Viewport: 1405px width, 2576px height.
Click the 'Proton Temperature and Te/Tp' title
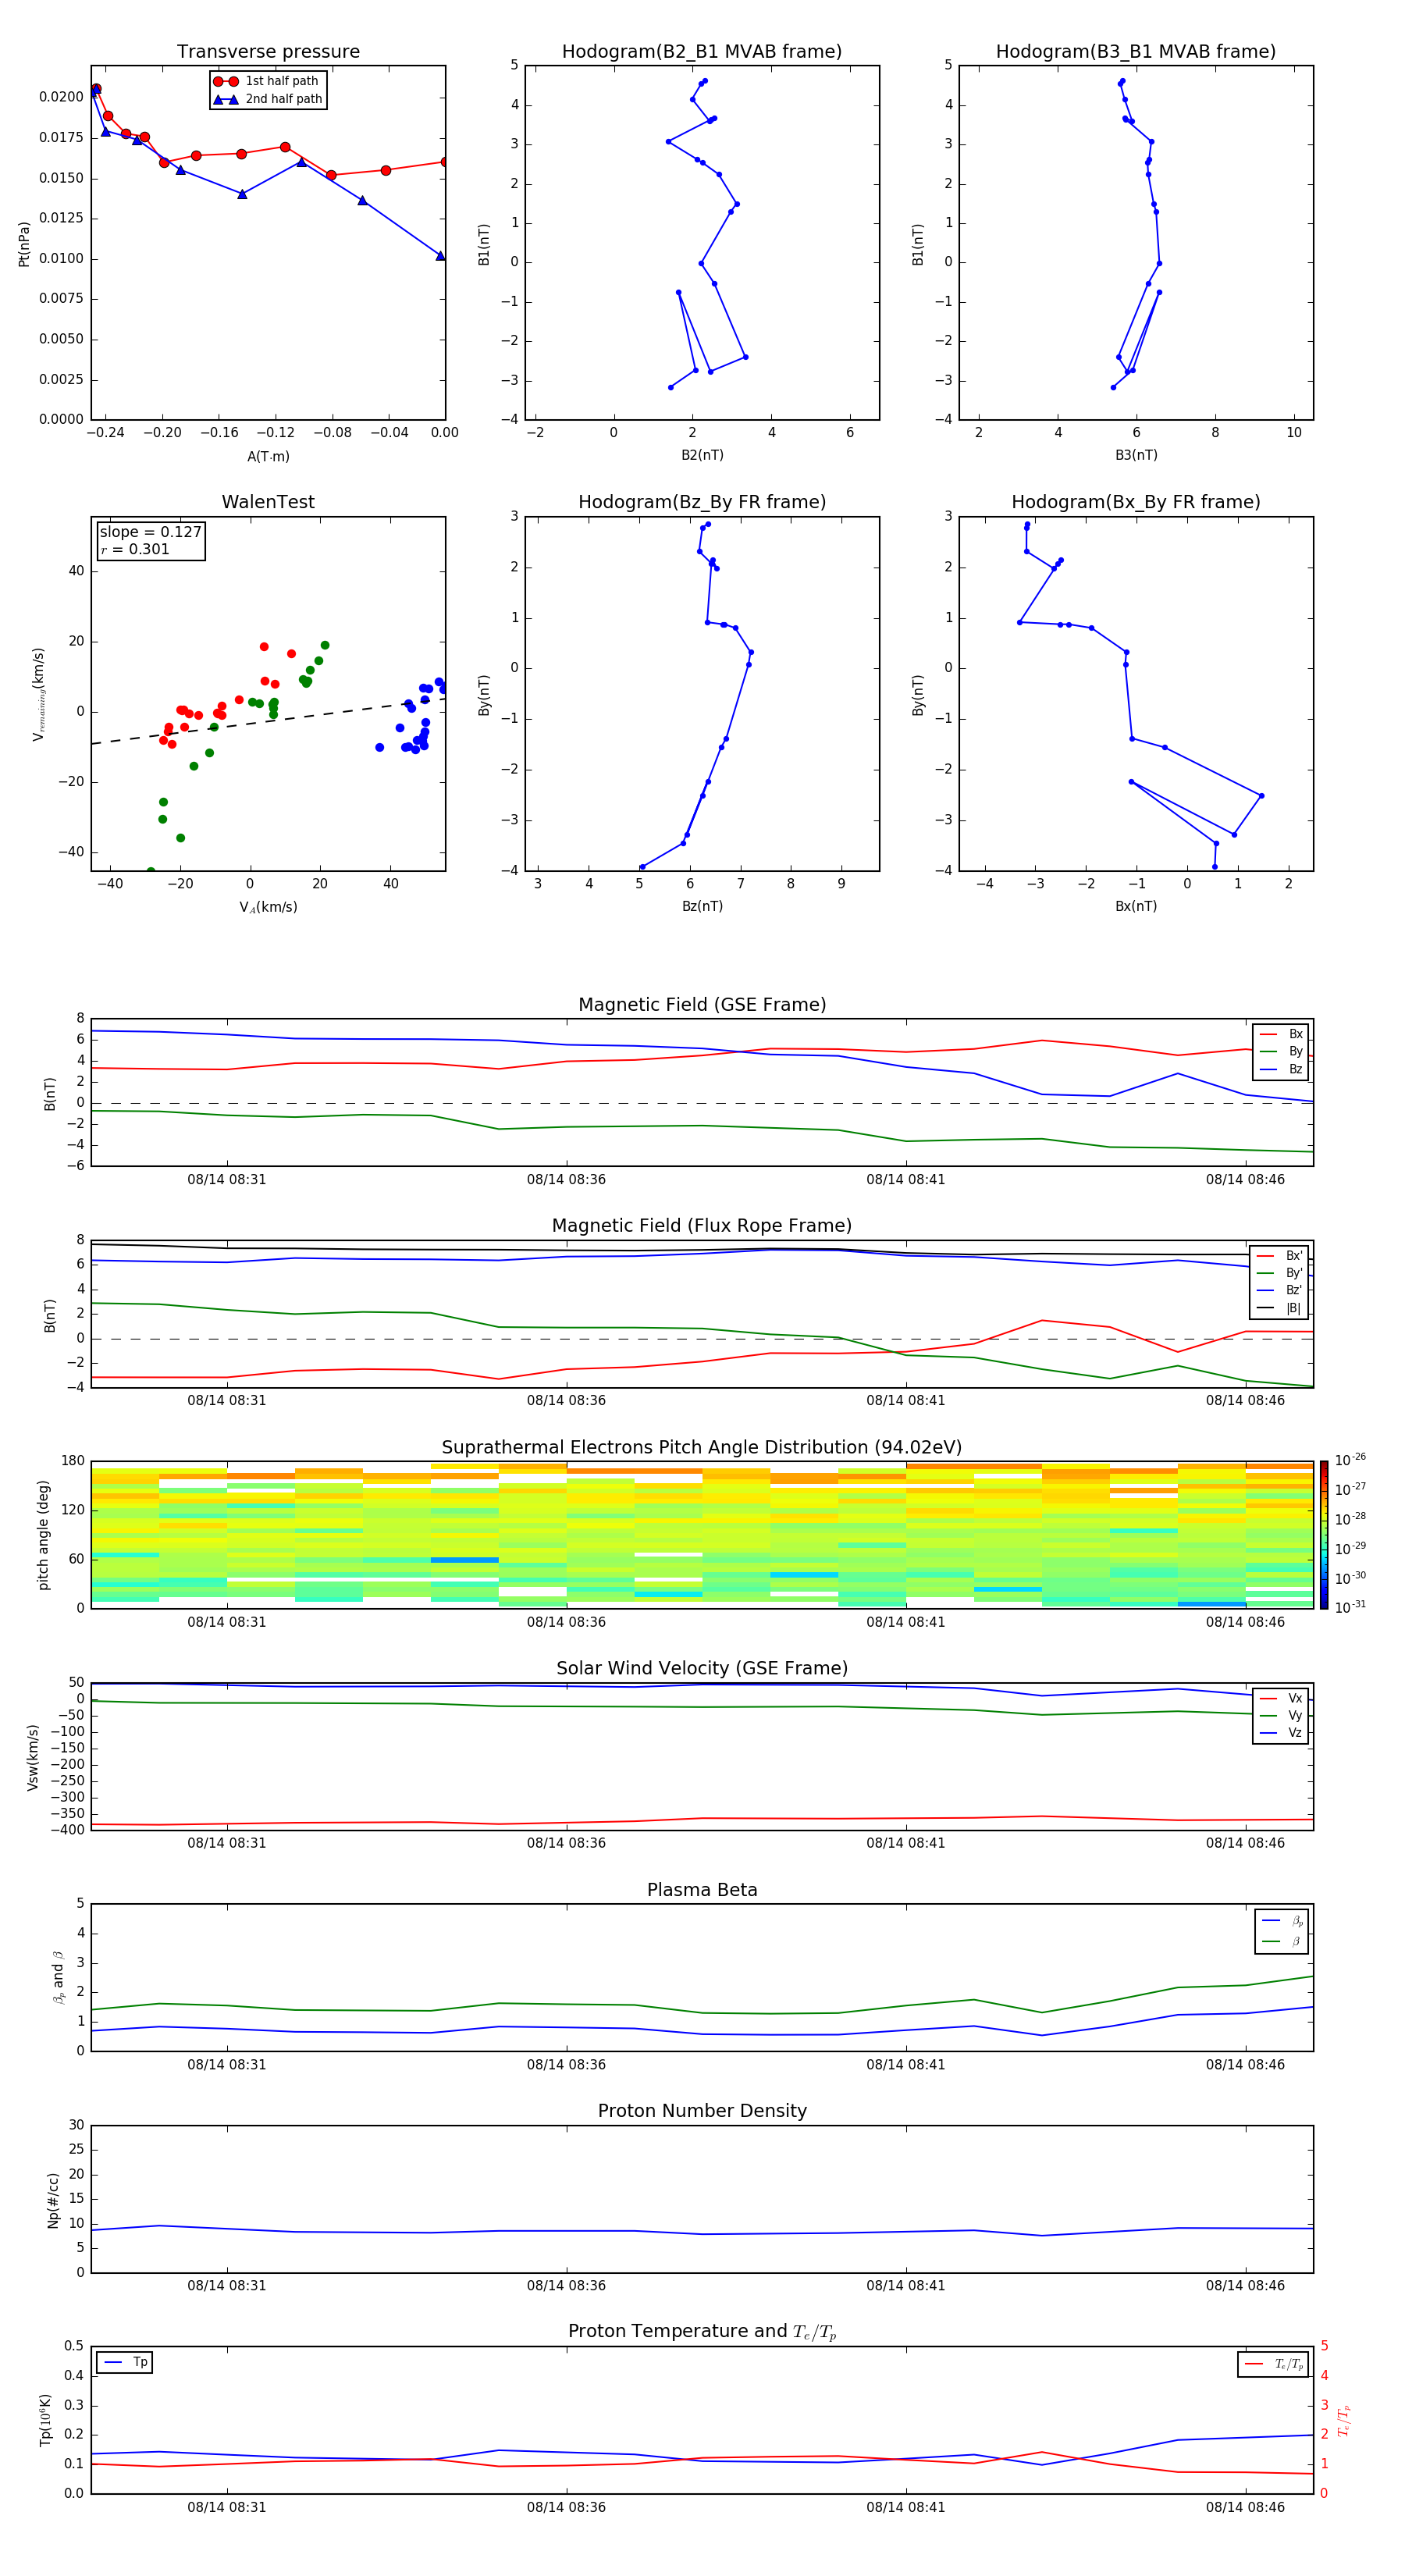tap(702, 2331)
